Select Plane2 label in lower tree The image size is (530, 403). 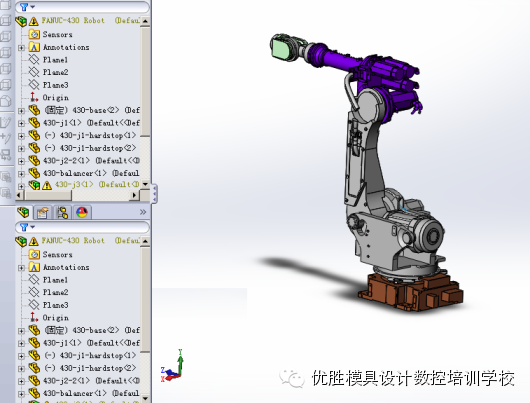click(55, 292)
